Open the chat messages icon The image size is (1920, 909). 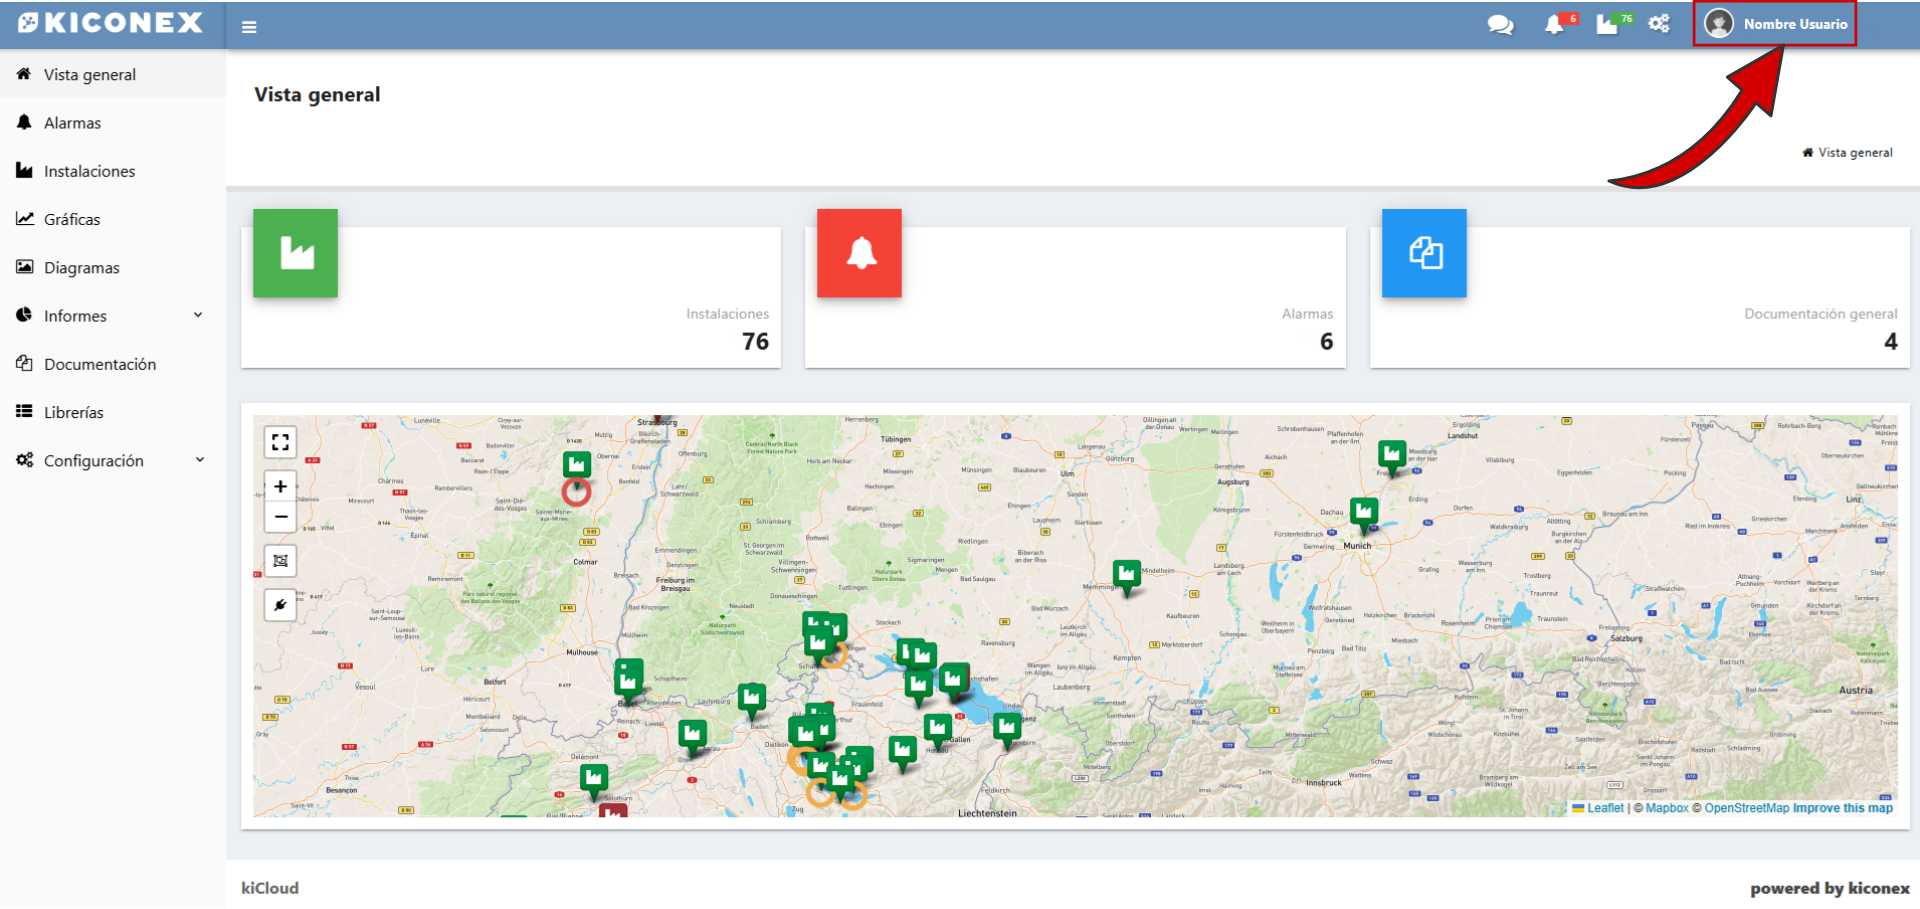tap(1500, 25)
